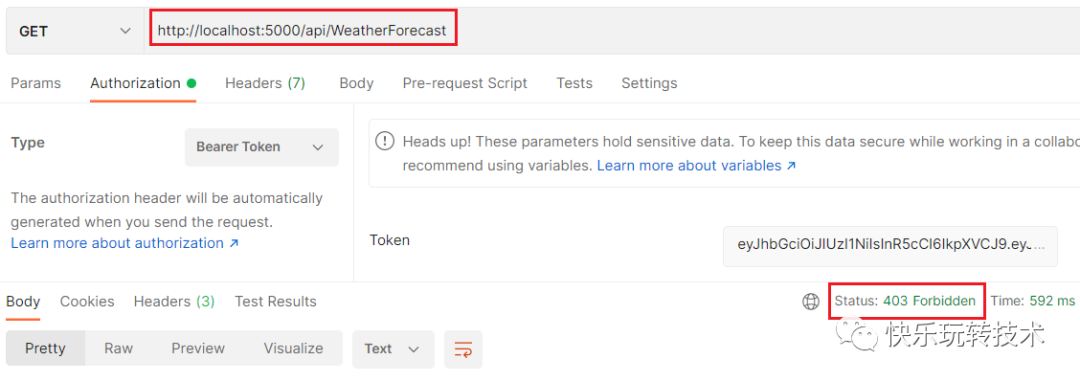Open the Learn more about variables link

point(696,166)
